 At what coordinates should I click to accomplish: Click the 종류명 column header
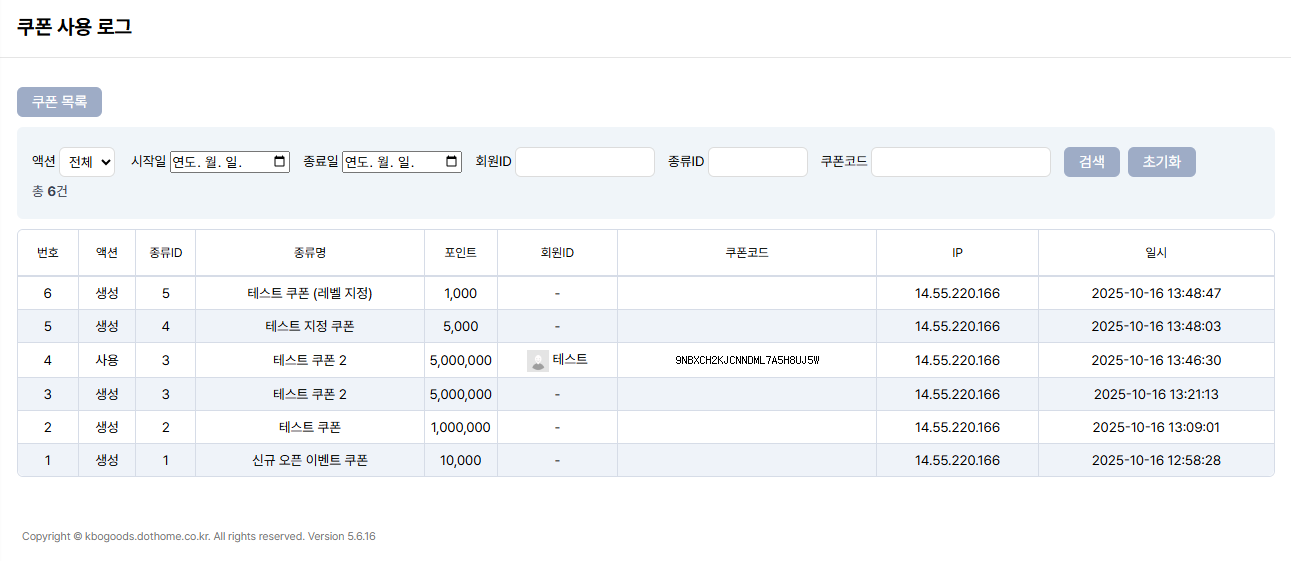[x=309, y=253]
